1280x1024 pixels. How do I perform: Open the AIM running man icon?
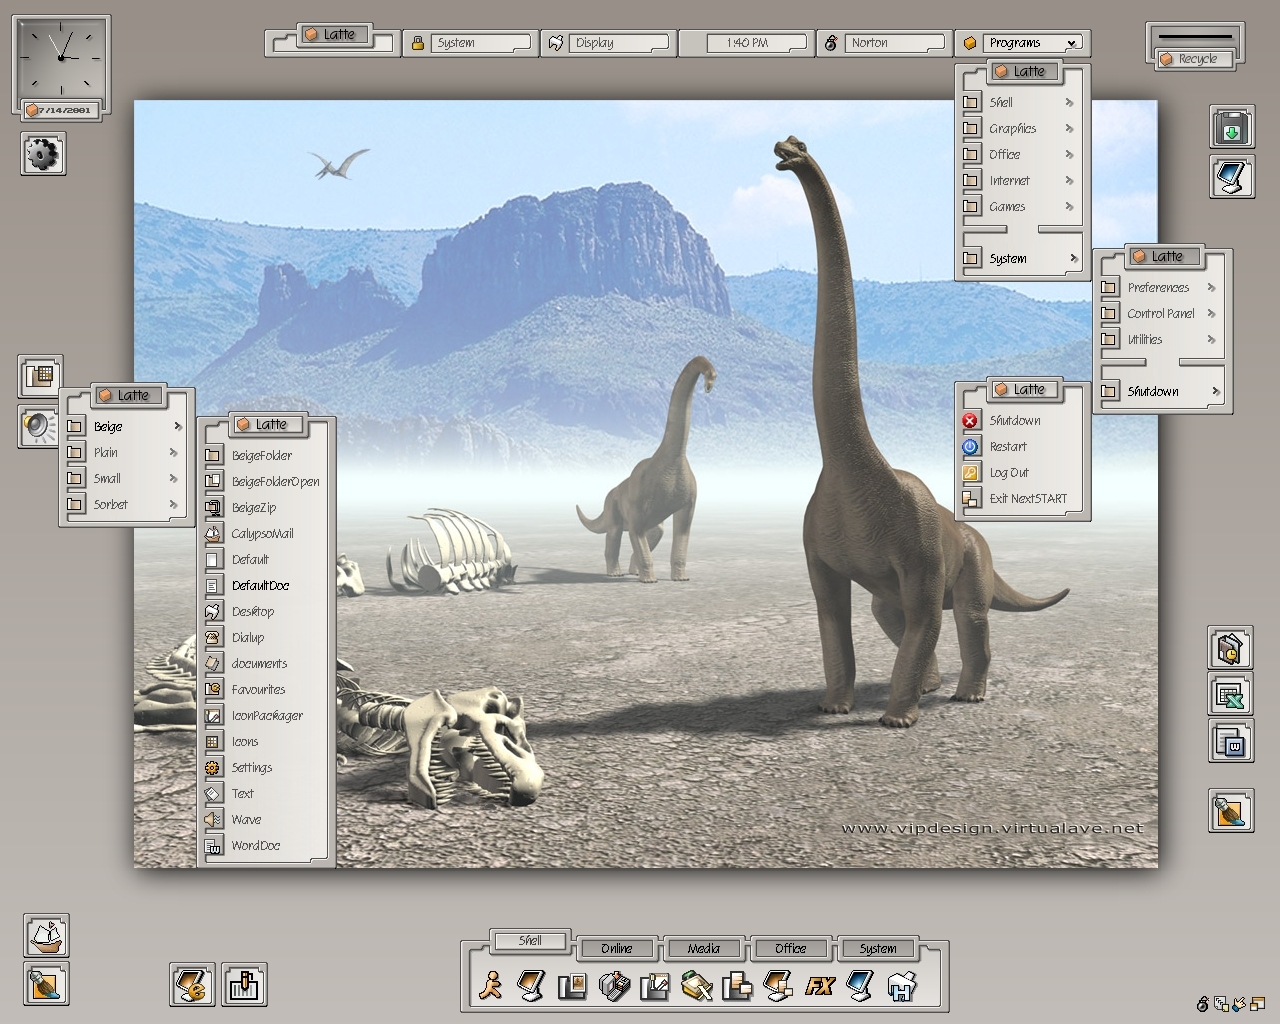[x=490, y=986]
